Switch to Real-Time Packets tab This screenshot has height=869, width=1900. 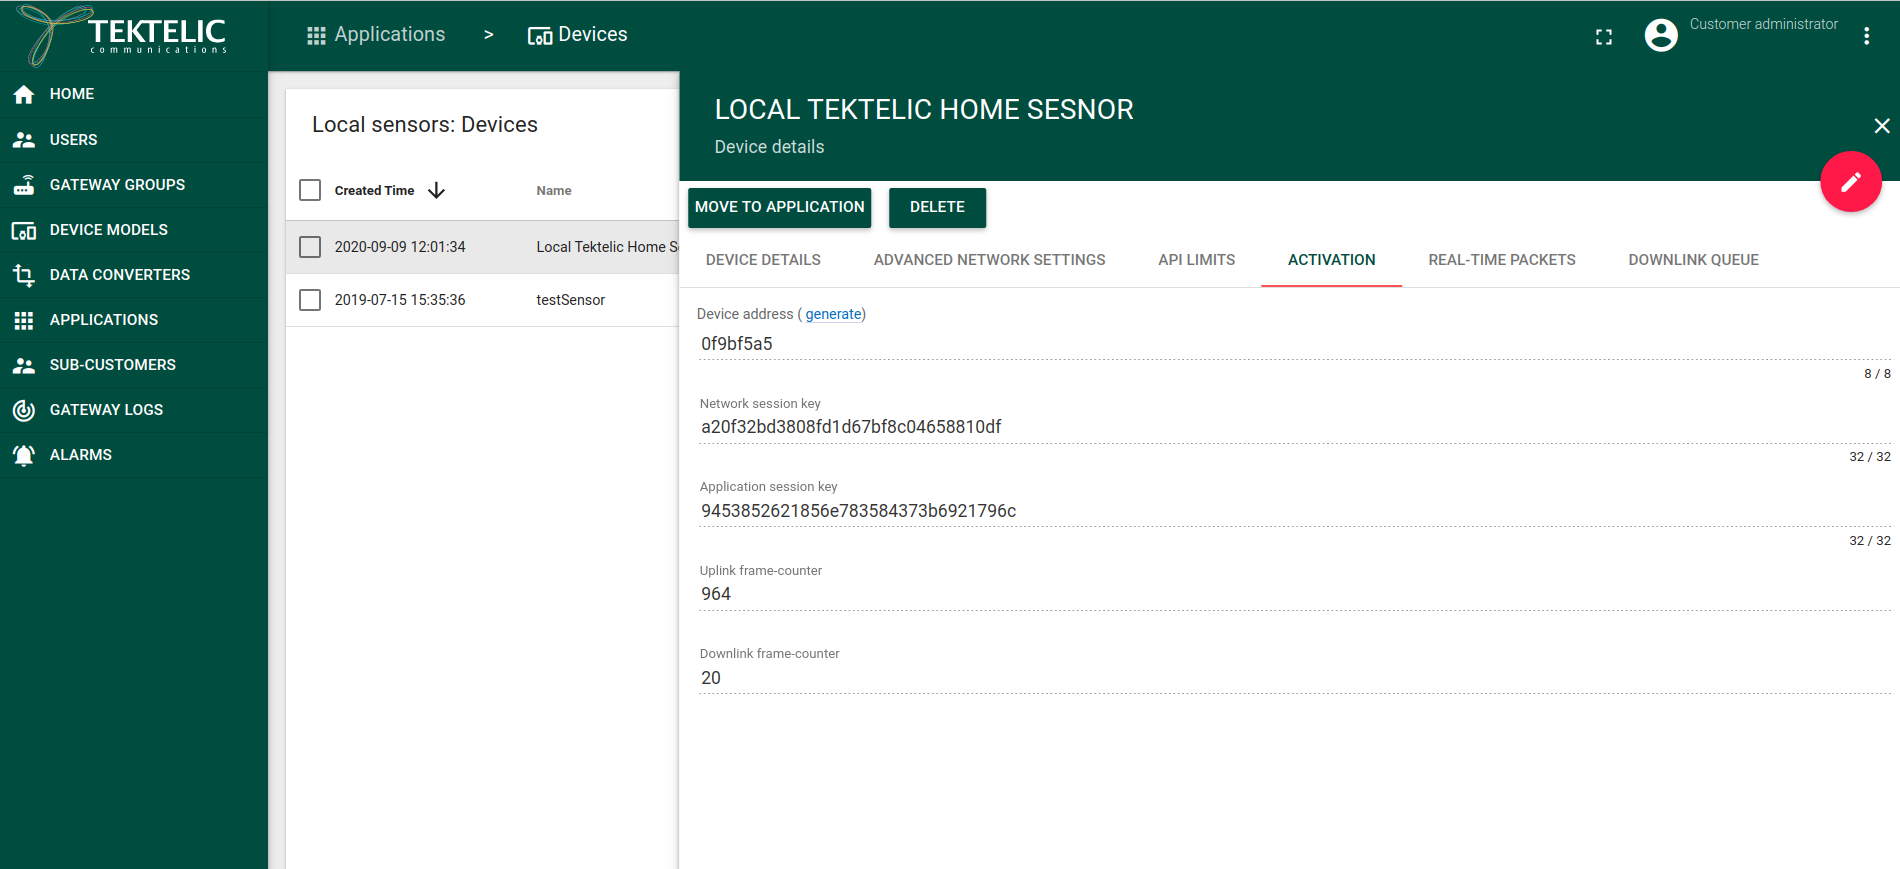1501,260
